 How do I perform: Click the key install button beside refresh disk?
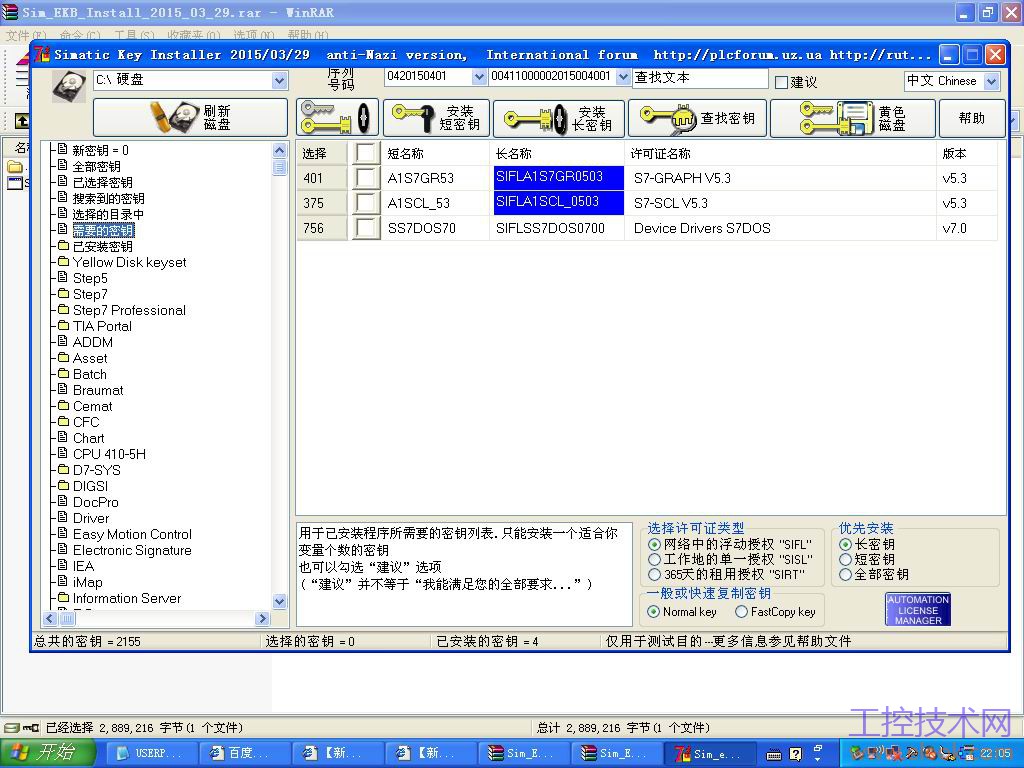tap(337, 118)
